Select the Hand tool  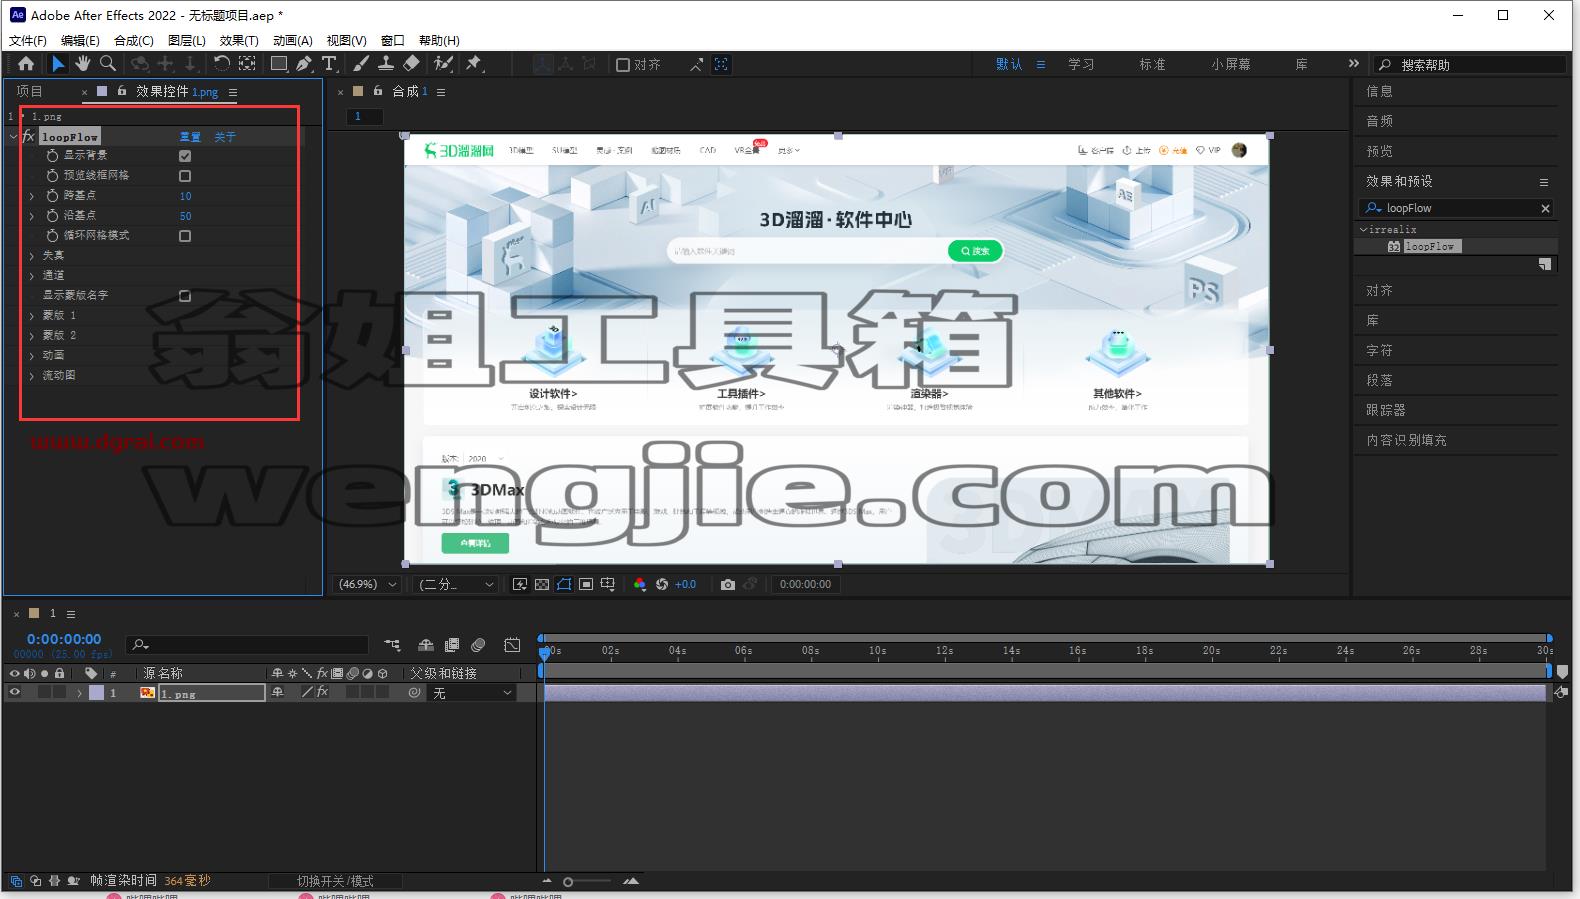[83, 64]
